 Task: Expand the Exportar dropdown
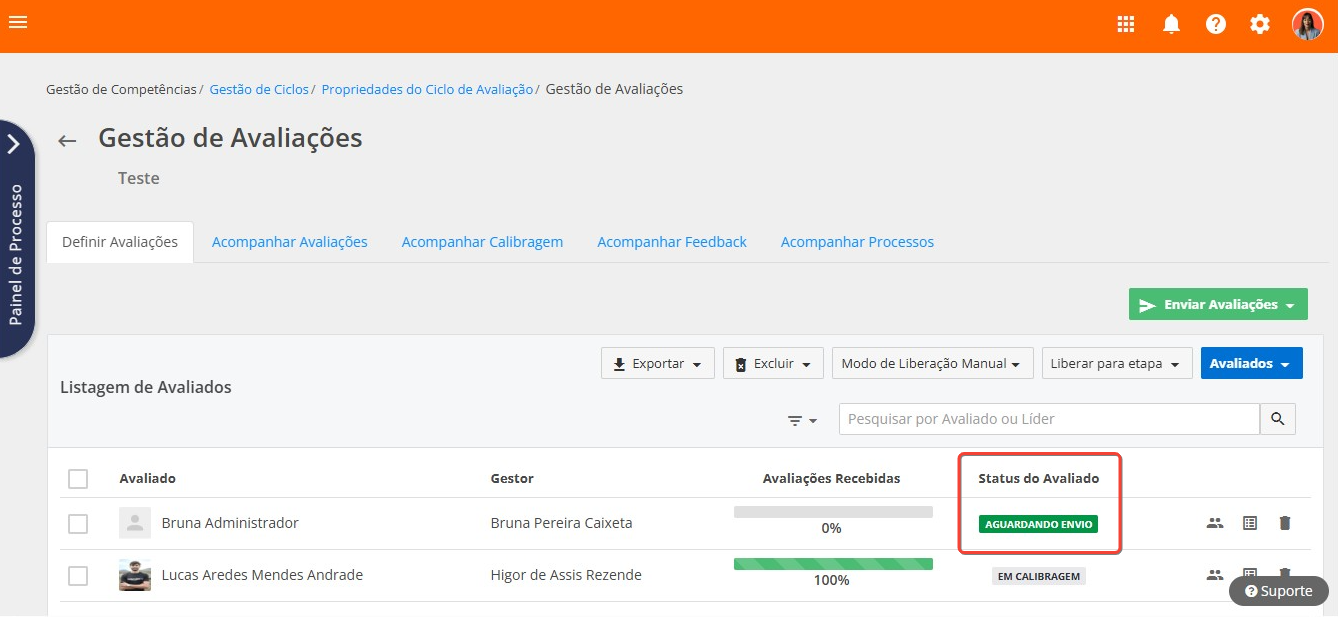point(657,364)
